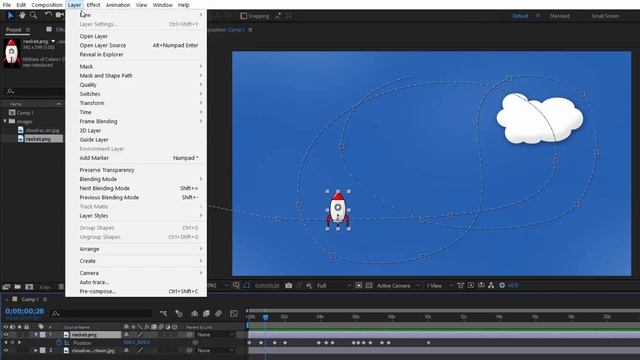Toggle transparency grid icon below viewer
The image size is (640, 360).
369,285
